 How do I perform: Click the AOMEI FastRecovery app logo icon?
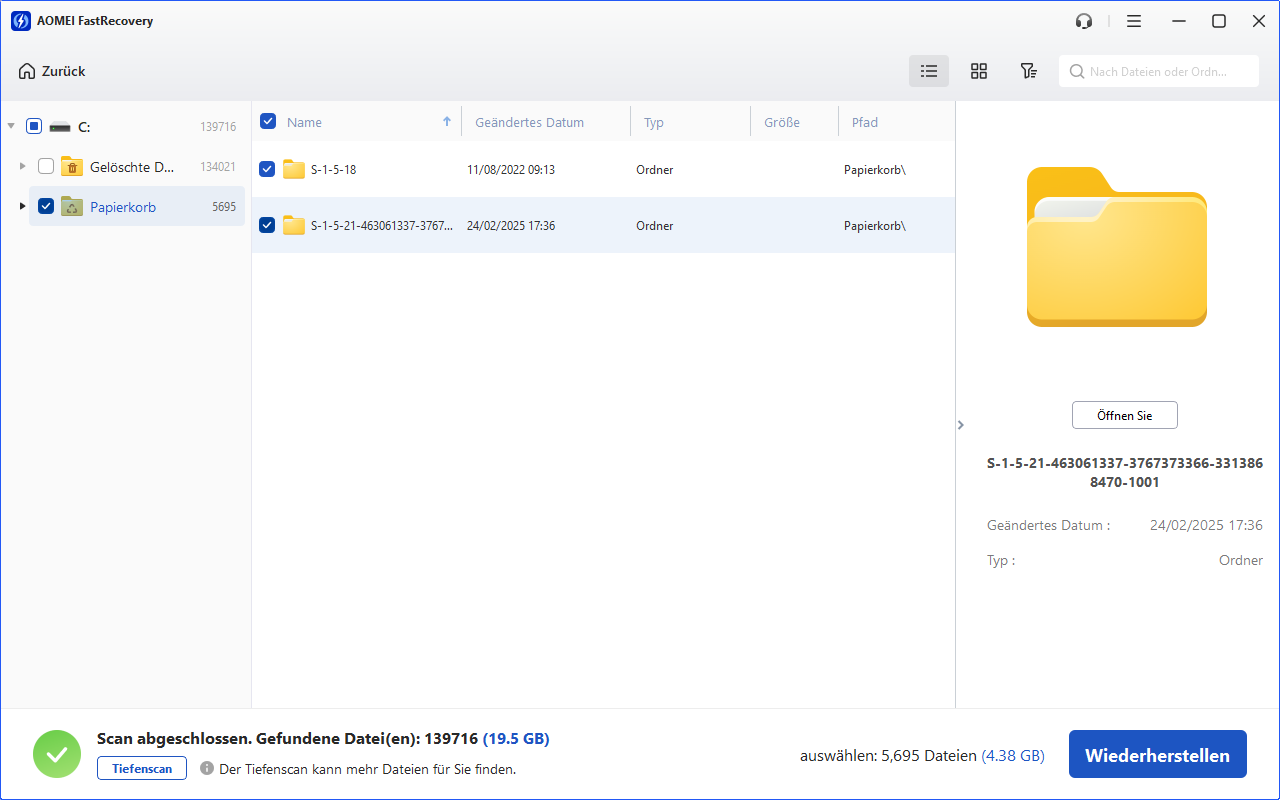coord(20,21)
